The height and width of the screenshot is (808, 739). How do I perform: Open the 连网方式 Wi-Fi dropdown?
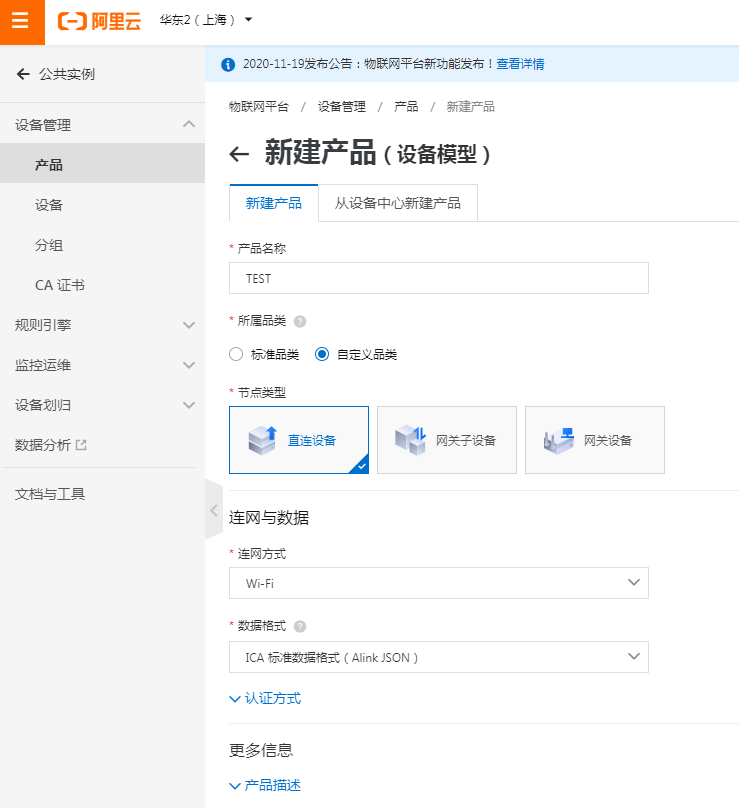pos(439,583)
